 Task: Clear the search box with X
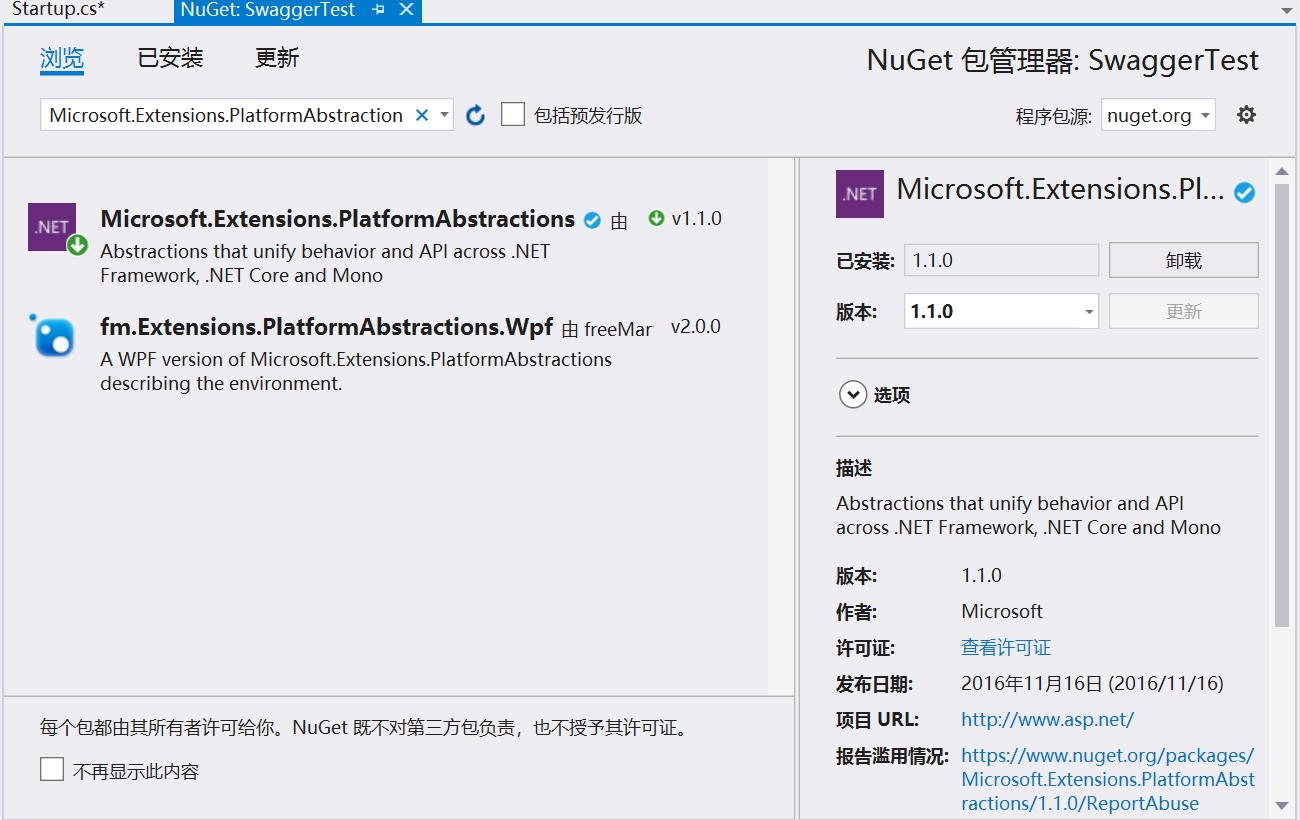pos(422,115)
